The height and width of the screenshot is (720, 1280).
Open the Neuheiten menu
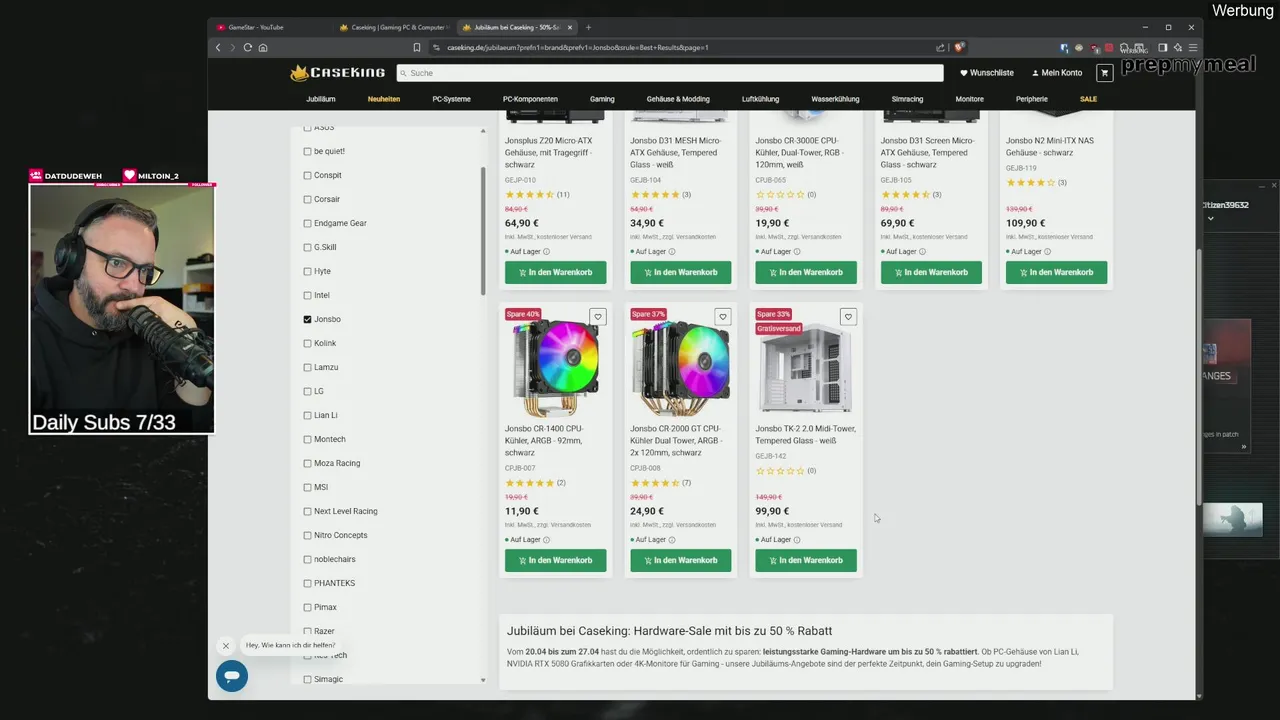coord(384,99)
